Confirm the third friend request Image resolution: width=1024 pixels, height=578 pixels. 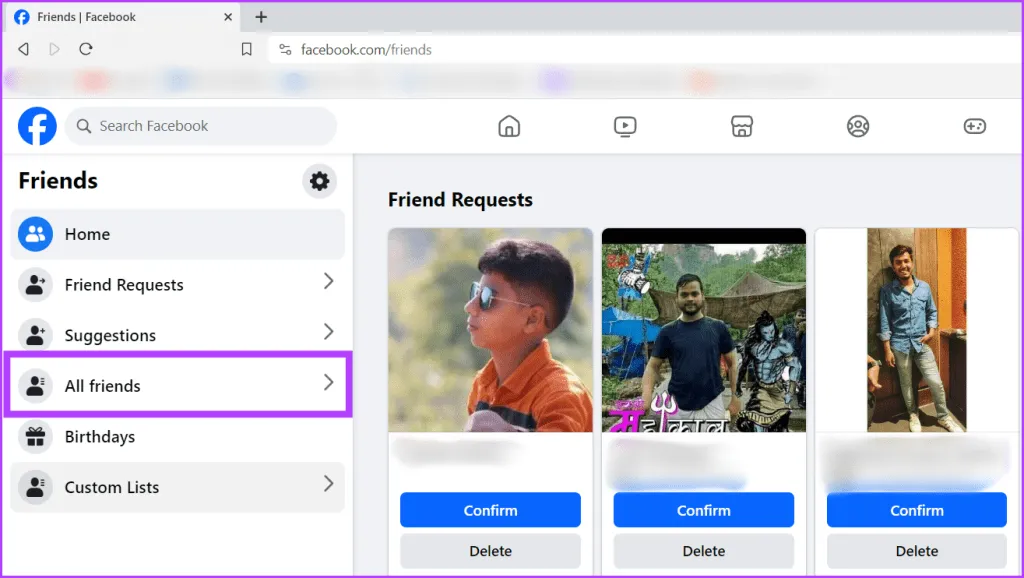tap(916, 510)
